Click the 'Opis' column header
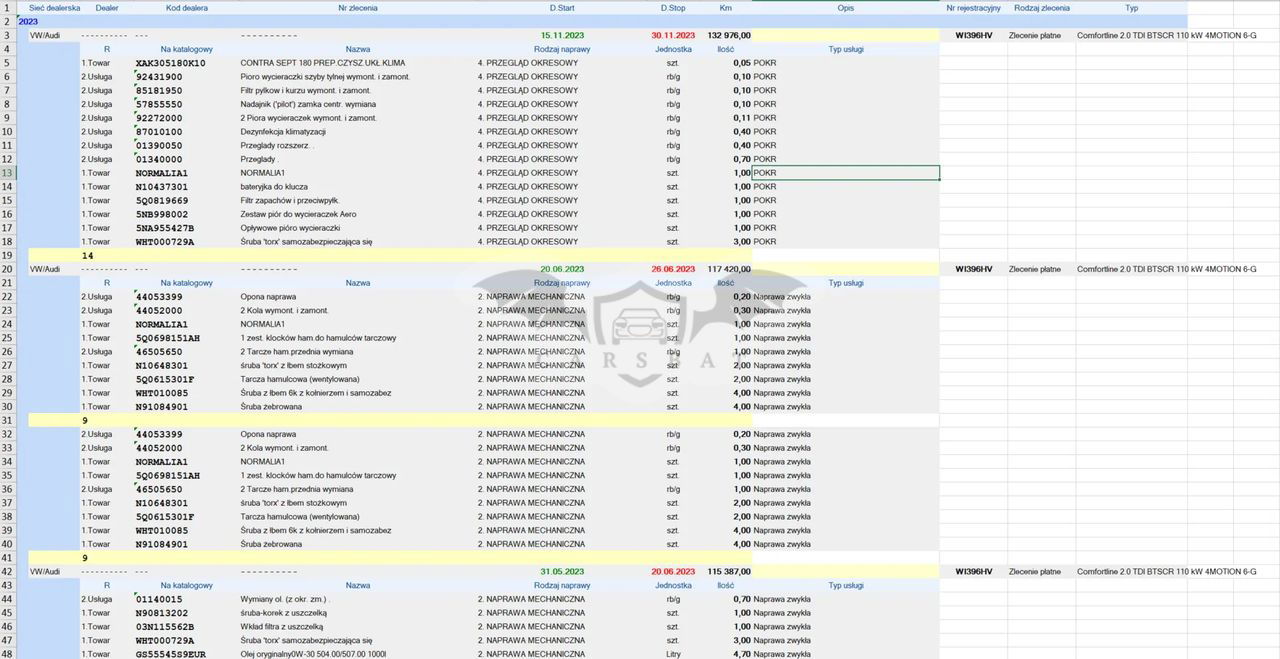The image size is (1280, 659). pos(845,8)
